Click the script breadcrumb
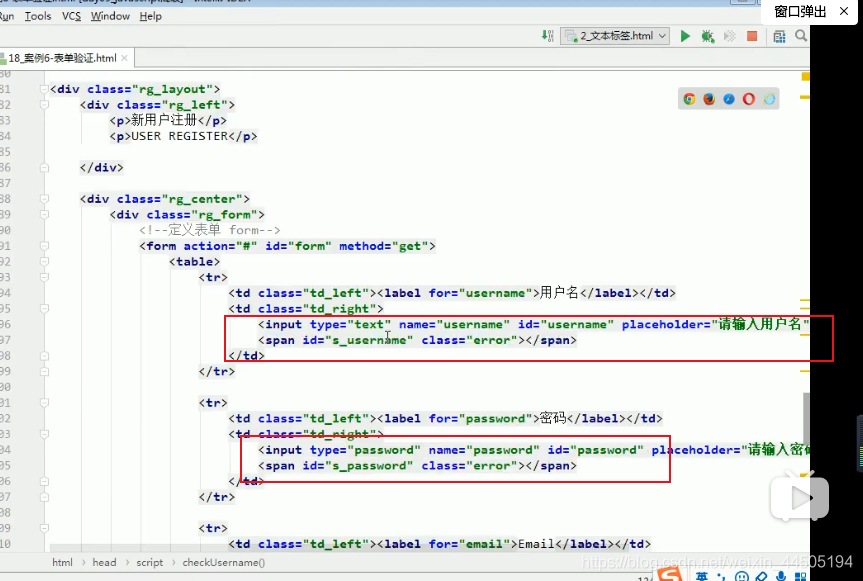This screenshot has width=863, height=581. click(x=150, y=562)
